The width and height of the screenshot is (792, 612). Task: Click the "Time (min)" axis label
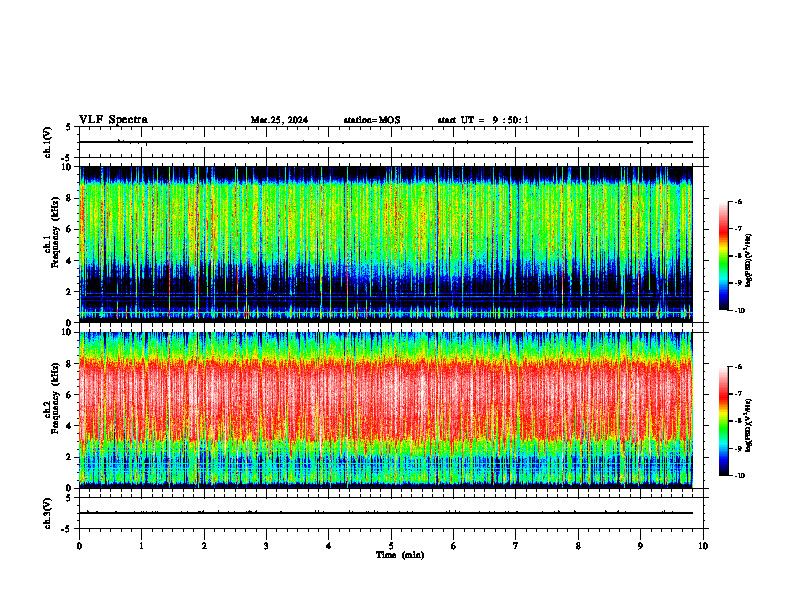pos(400,555)
